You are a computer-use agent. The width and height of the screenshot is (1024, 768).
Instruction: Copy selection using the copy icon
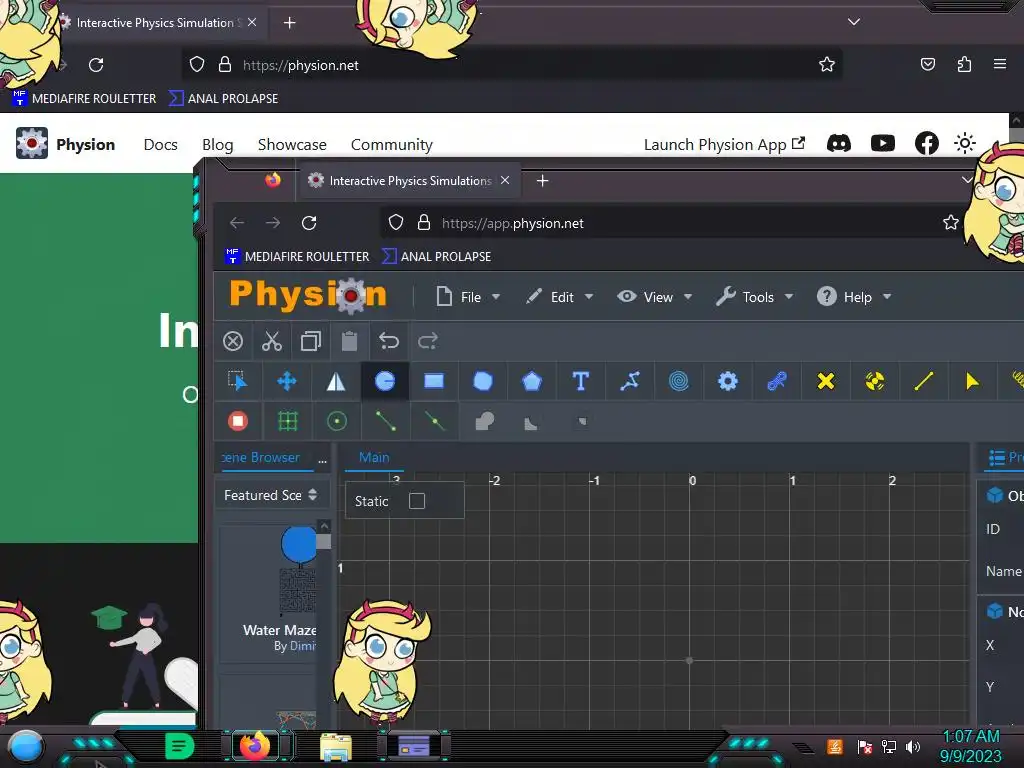pyautogui.click(x=311, y=341)
